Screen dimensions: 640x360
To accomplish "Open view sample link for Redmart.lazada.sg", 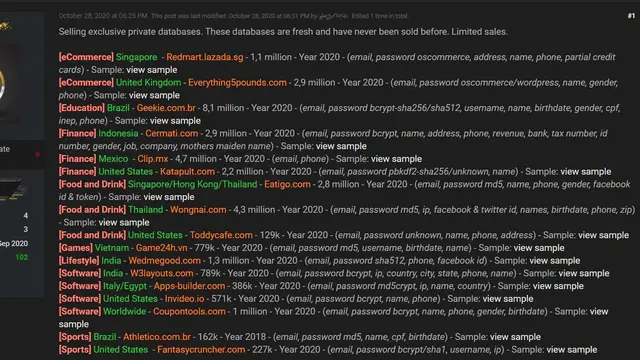I will coord(152,70).
